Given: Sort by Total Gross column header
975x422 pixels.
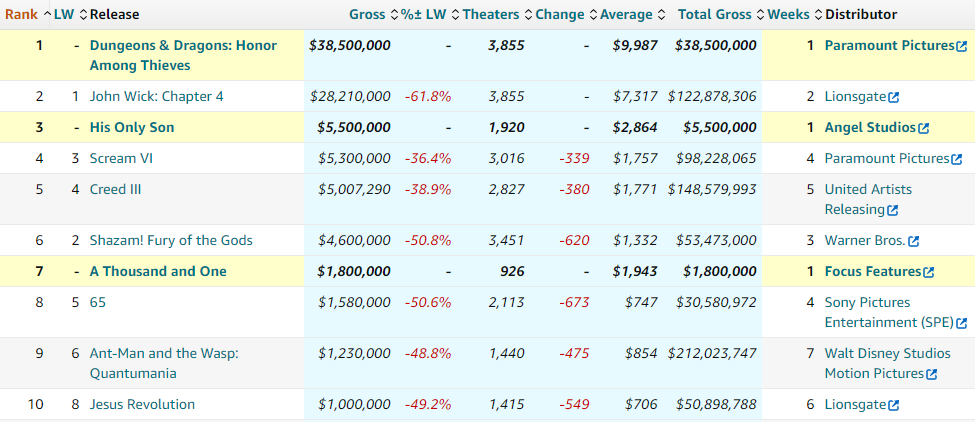Looking at the screenshot, I should pyautogui.click(x=715, y=14).
